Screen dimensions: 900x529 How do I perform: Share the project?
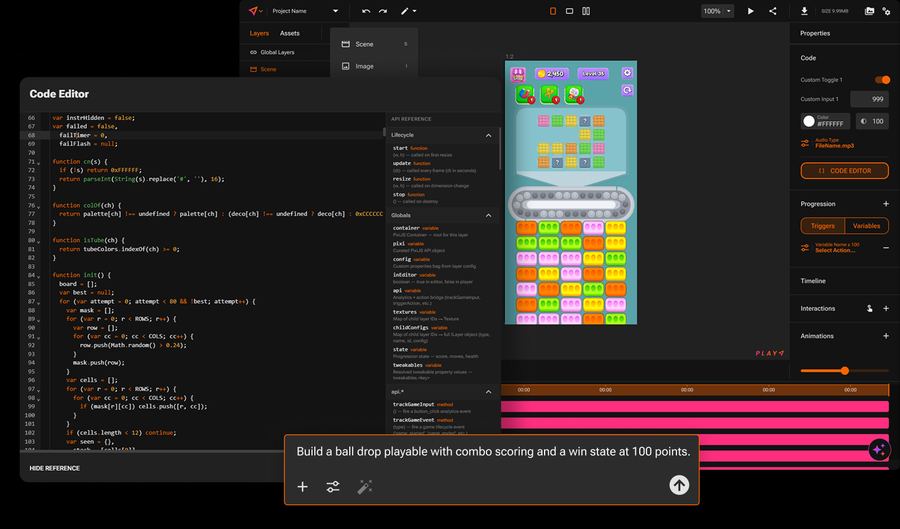773,11
